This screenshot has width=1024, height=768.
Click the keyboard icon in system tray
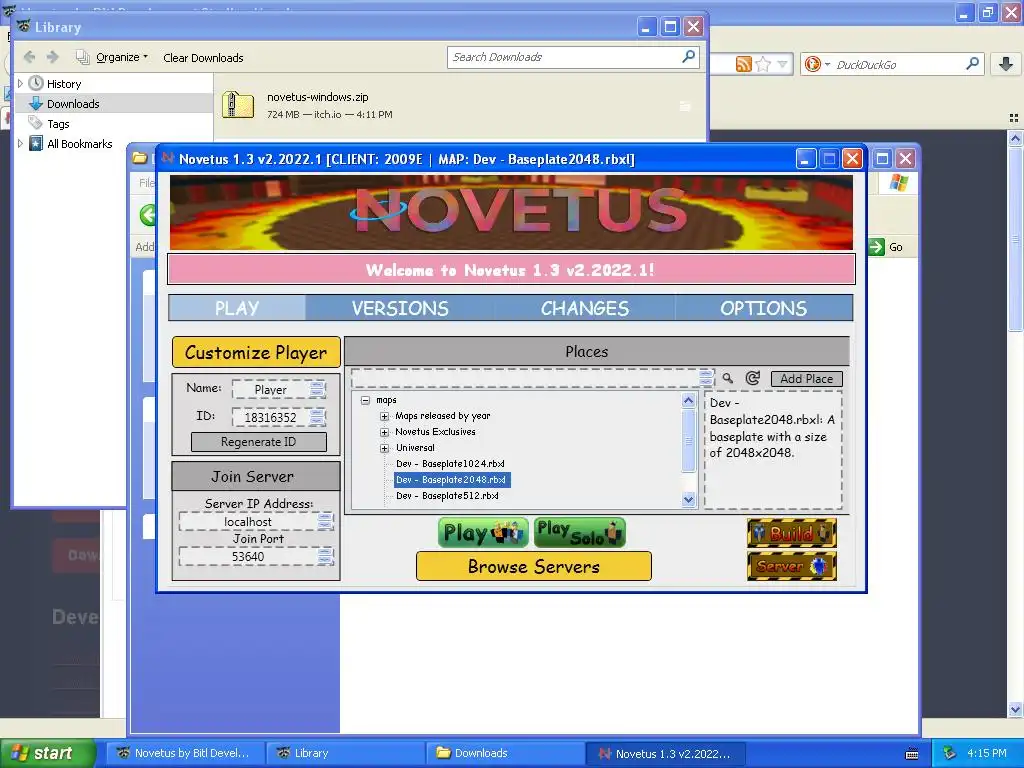pos(912,754)
